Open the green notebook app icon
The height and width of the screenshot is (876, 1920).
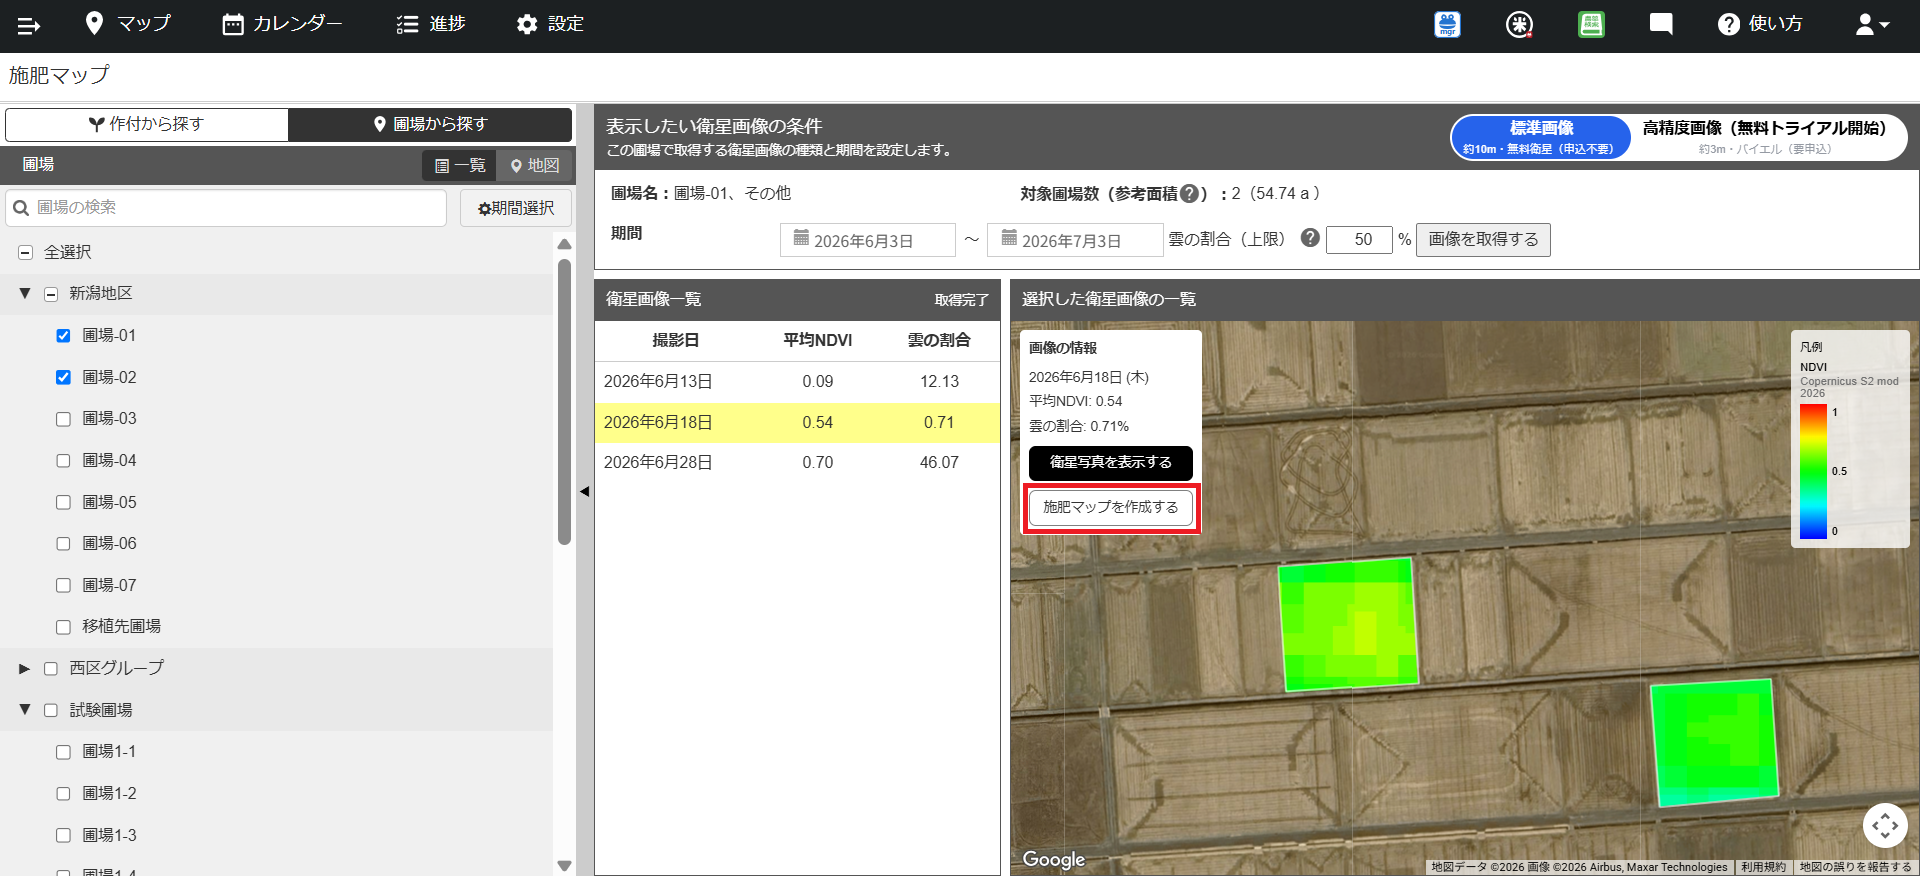pos(1591,25)
